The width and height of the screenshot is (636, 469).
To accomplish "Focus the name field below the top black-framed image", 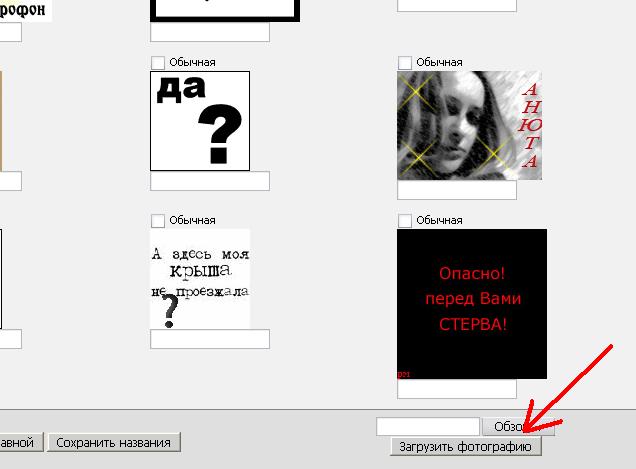I will [210, 33].
